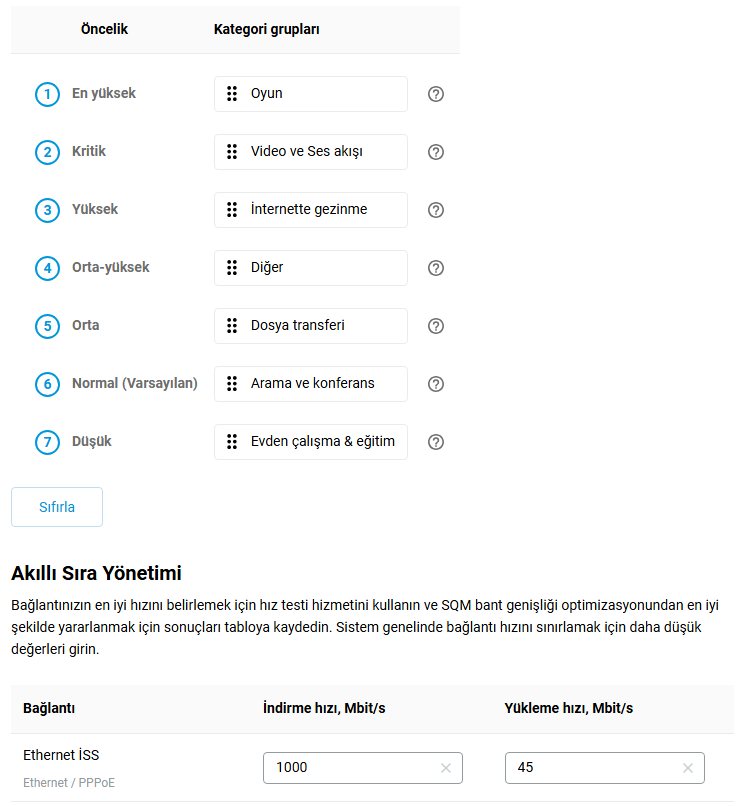743x806 pixels.
Task: Select the Evden çalışma & eğitim box
Action: 311,442
